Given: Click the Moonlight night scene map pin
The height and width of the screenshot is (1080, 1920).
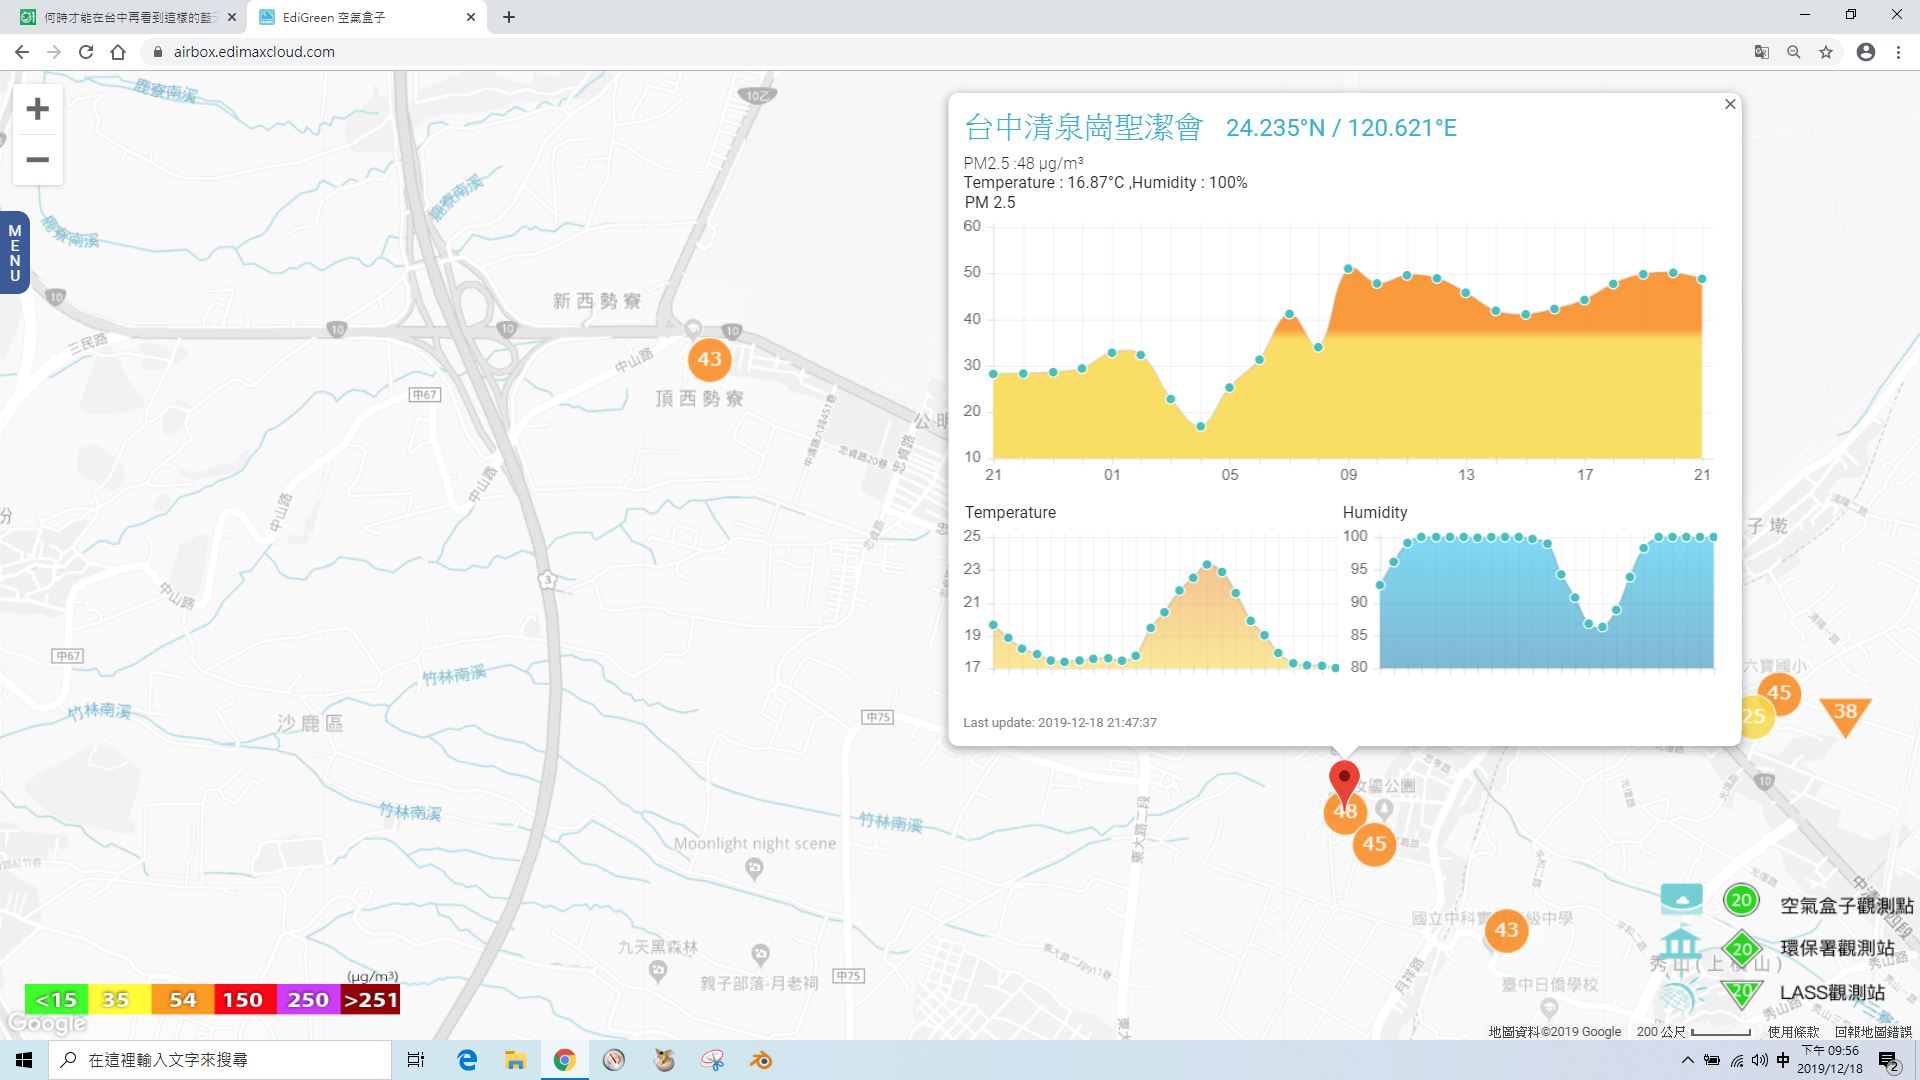Looking at the screenshot, I should pos(755,869).
